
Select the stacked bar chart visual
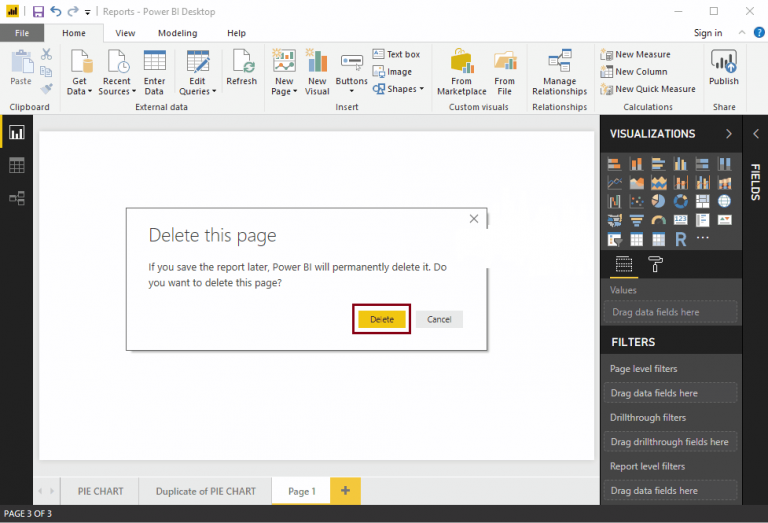click(x=614, y=164)
